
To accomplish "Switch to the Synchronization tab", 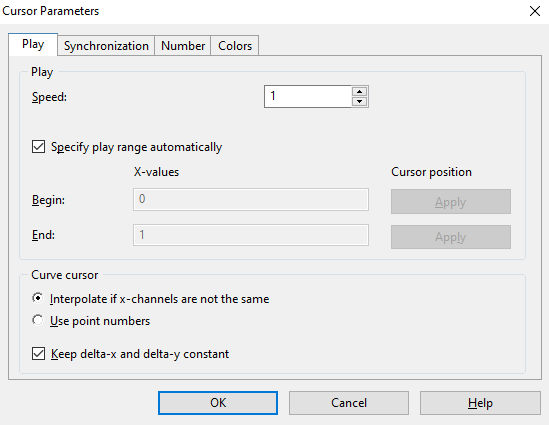I will click(106, 46).
